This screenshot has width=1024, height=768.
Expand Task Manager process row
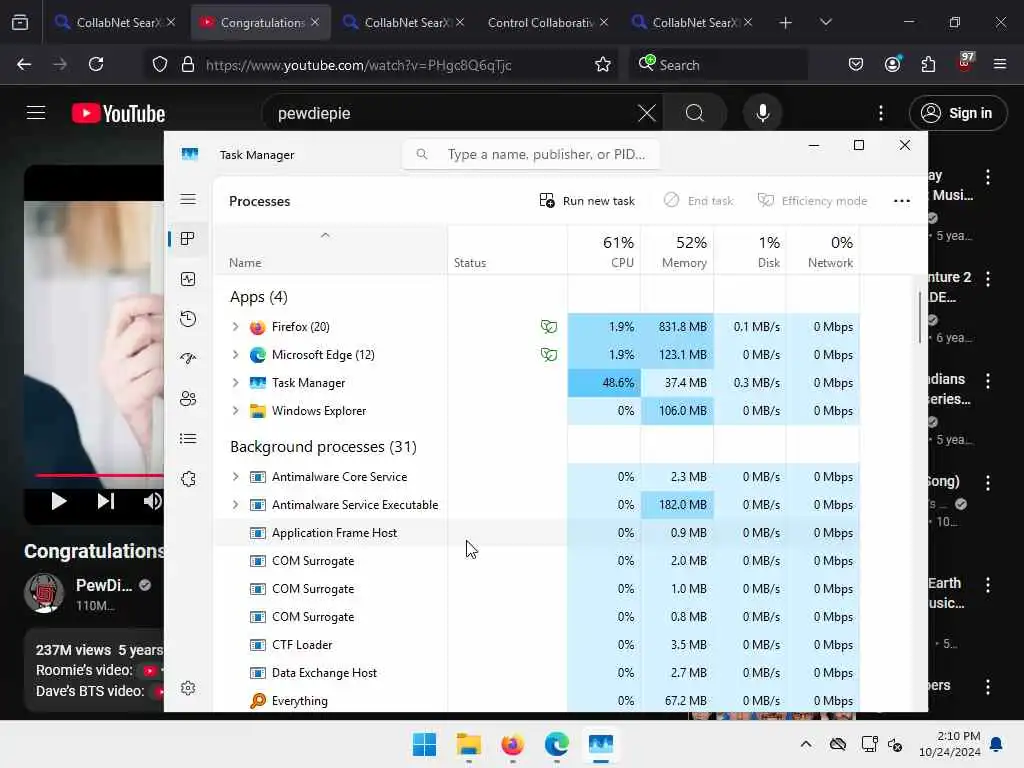click(235, 383)
